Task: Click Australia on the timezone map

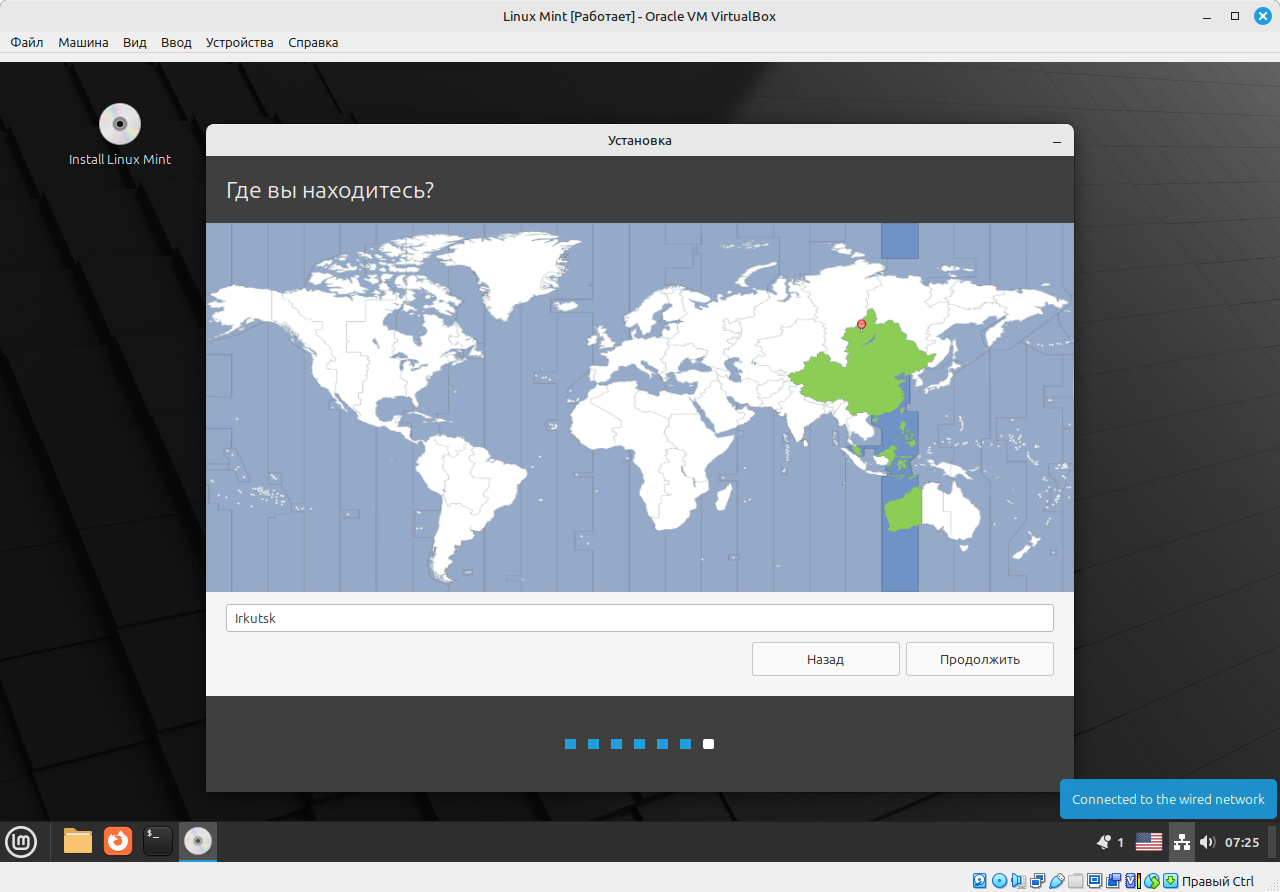Action: [932, 510]
